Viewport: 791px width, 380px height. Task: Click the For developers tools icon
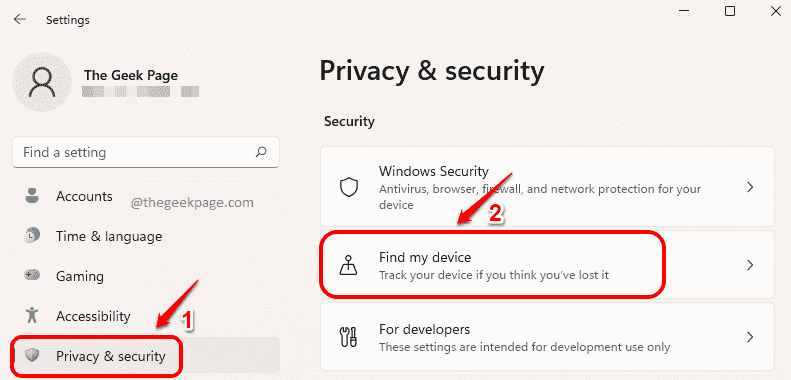point(349,336)
